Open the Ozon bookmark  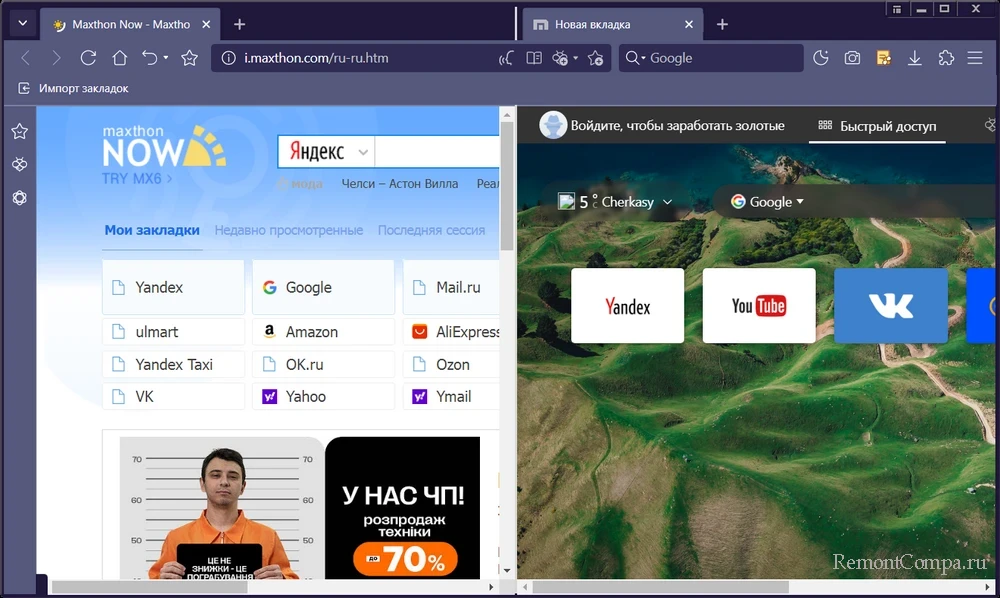tap(452, 364)
